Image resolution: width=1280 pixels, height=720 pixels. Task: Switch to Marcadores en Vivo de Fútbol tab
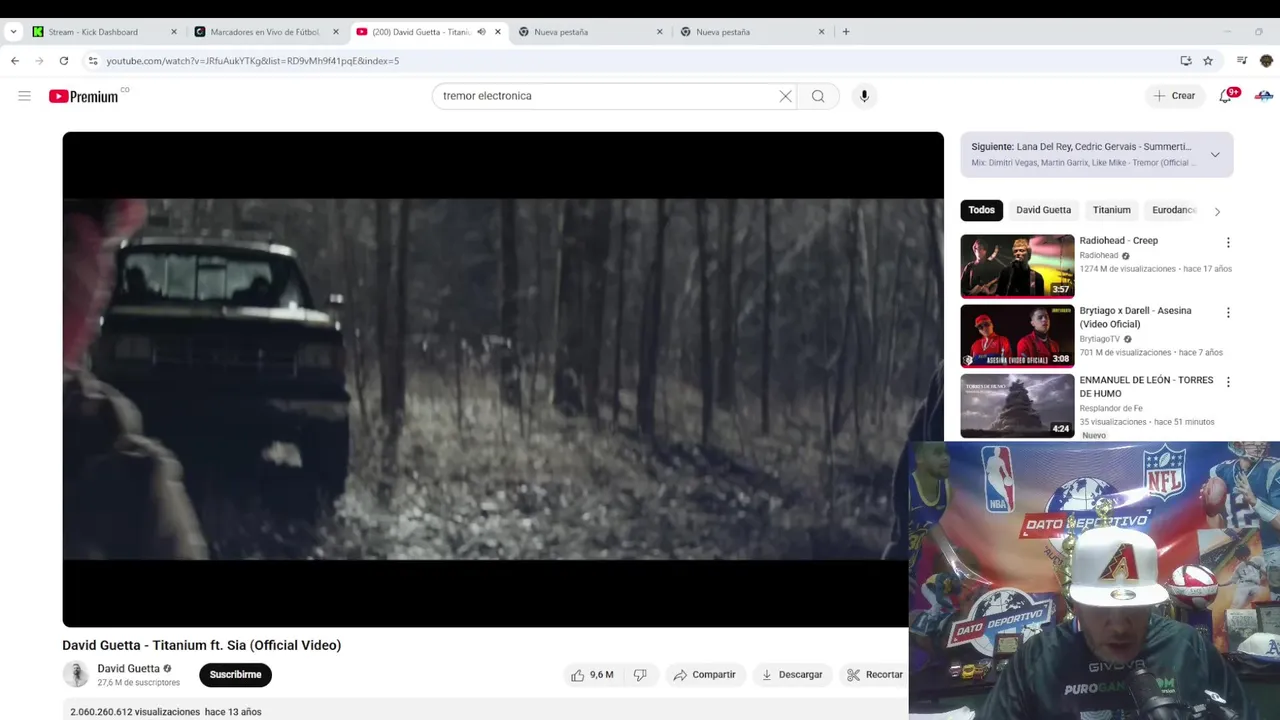[x=265, y=32]
